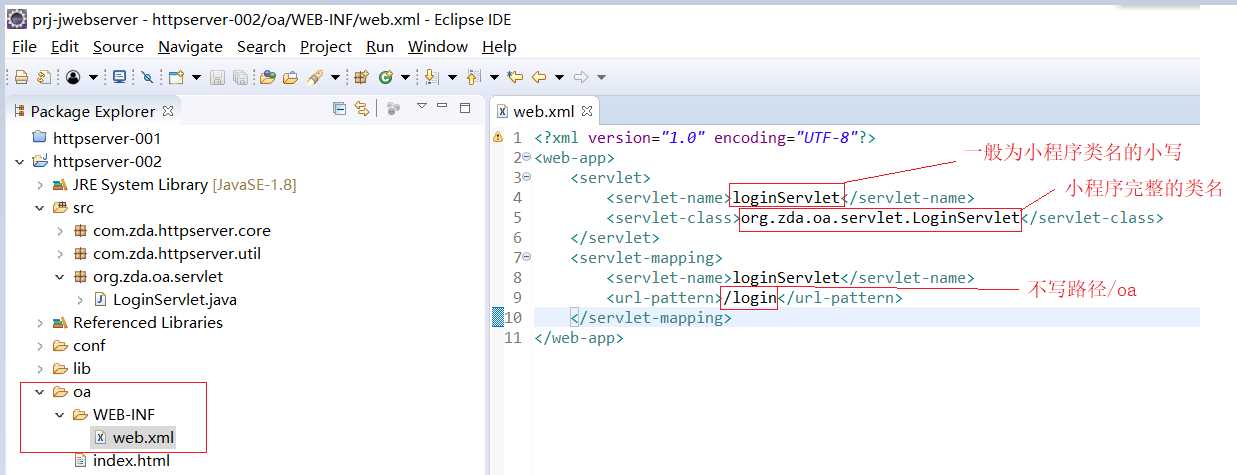Open Package Explorer View Menu triangle
This screenshot has height=475, width=1237.
421,107
